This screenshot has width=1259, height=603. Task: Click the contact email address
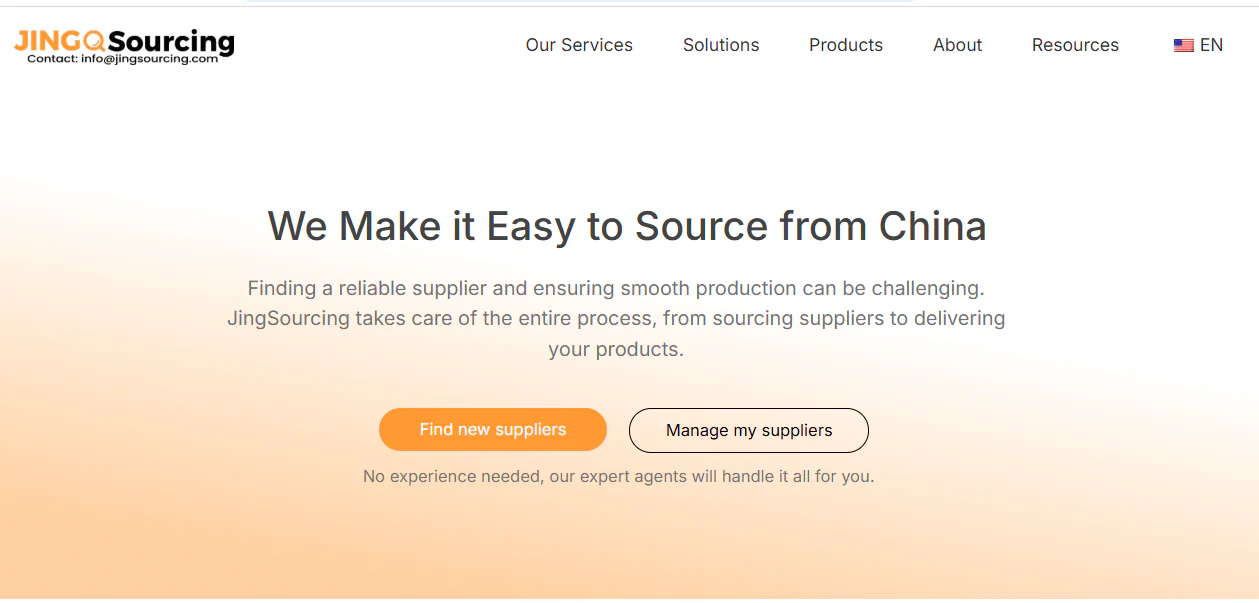122,58
